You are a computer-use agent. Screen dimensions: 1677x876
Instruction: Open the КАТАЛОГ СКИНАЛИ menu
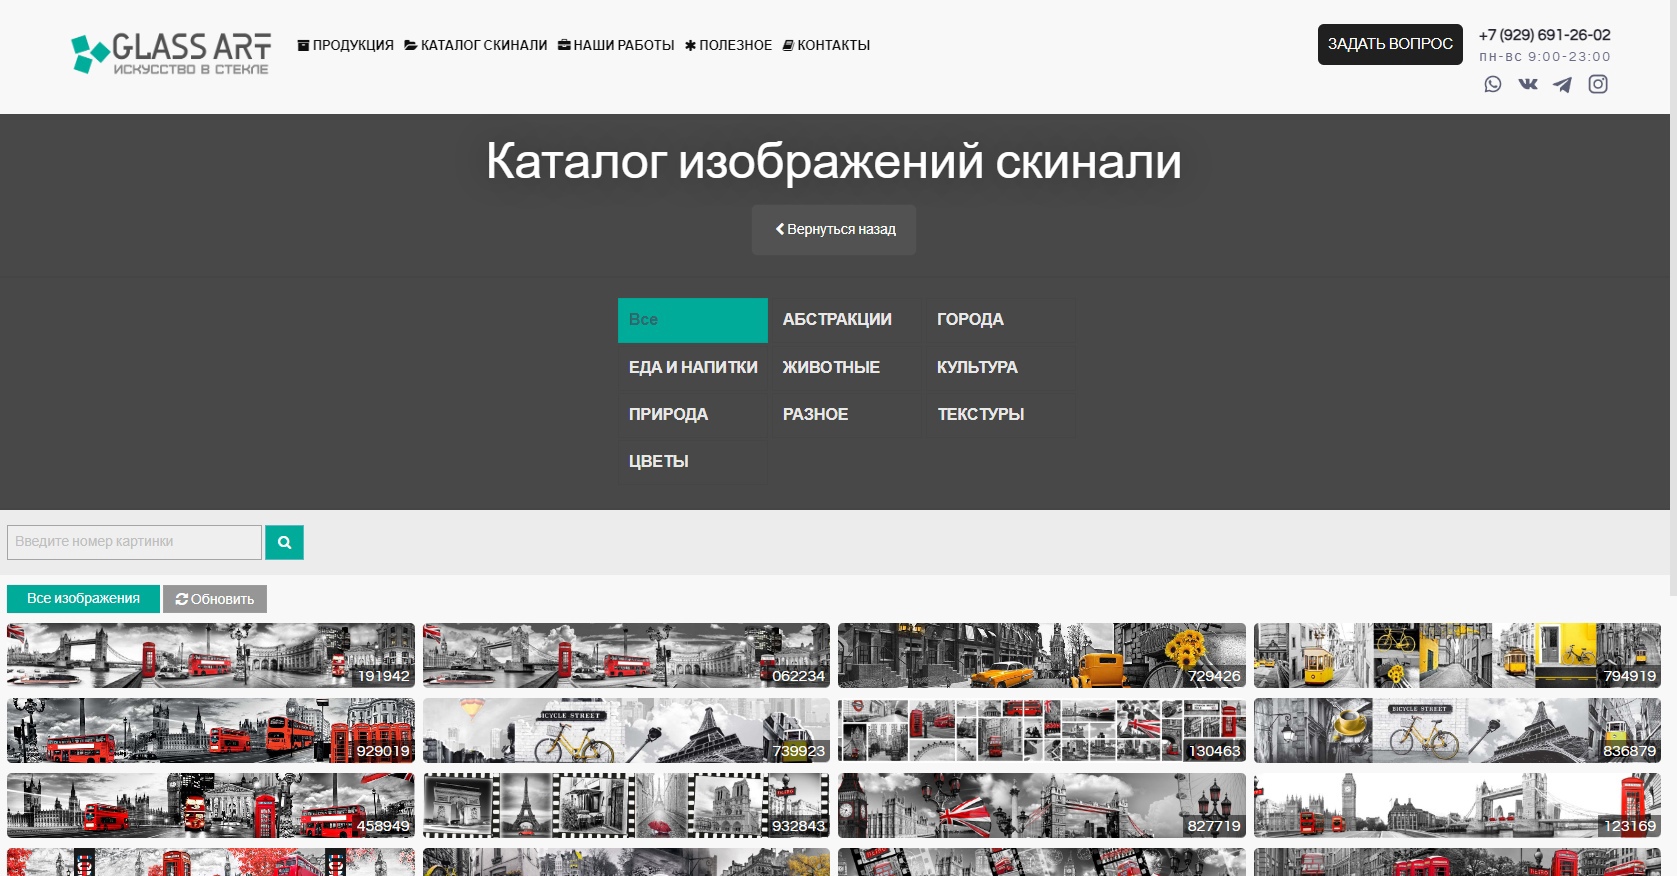(476, 45)
